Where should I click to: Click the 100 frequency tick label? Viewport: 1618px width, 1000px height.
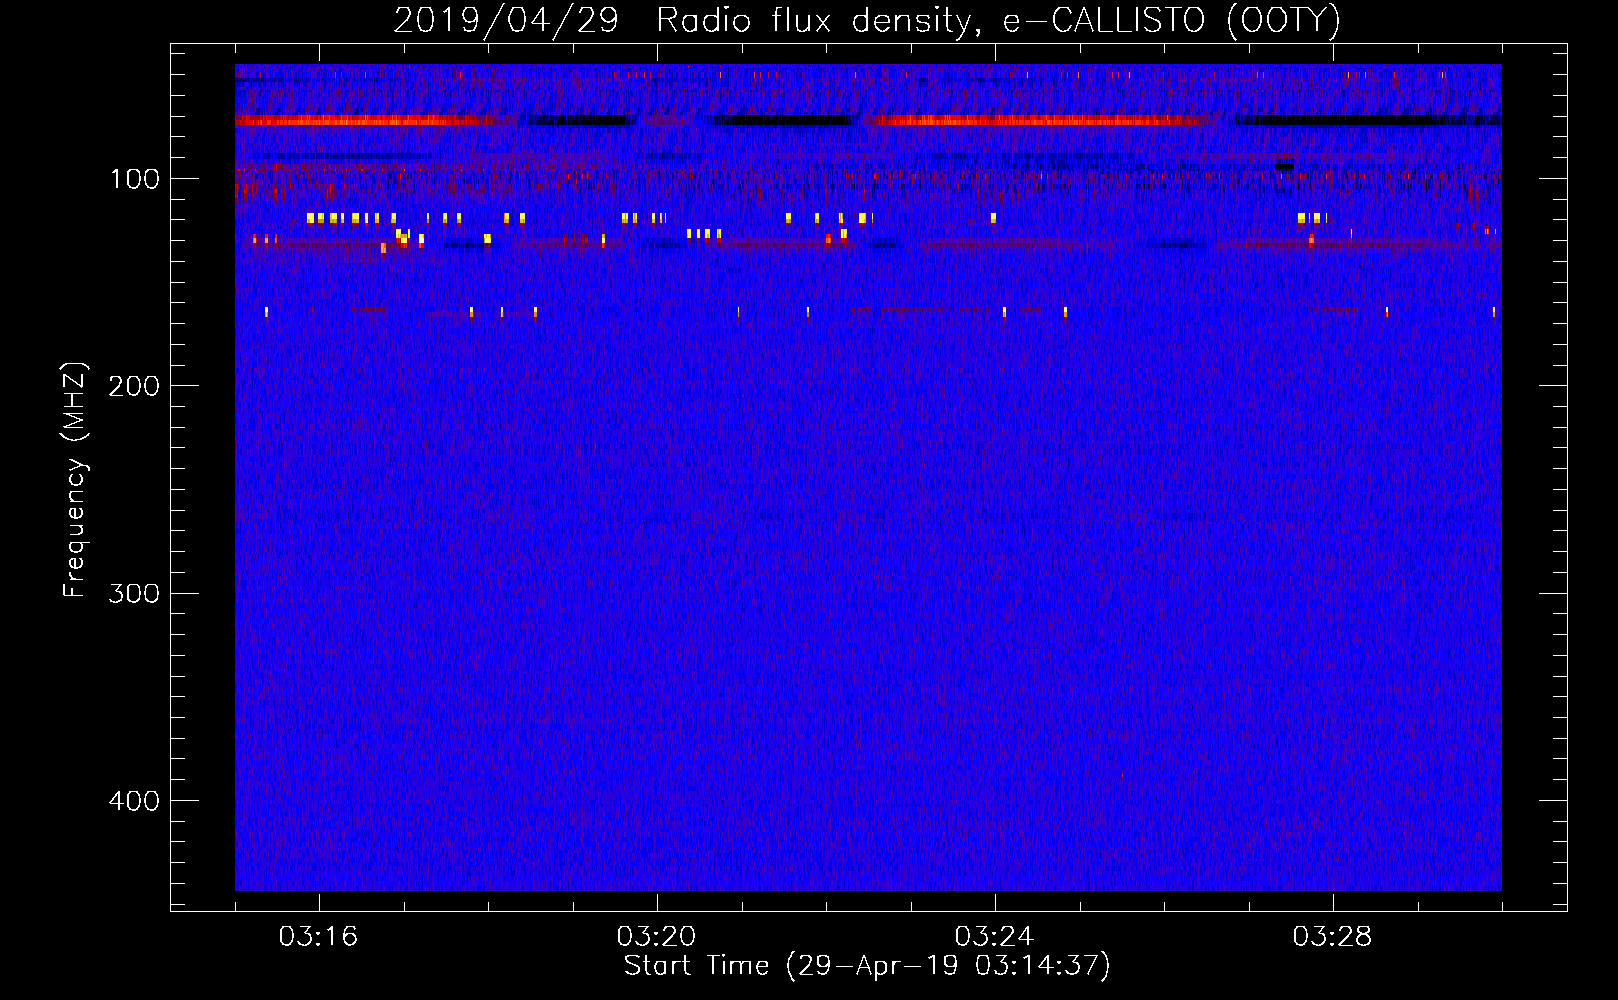(135, 179)
